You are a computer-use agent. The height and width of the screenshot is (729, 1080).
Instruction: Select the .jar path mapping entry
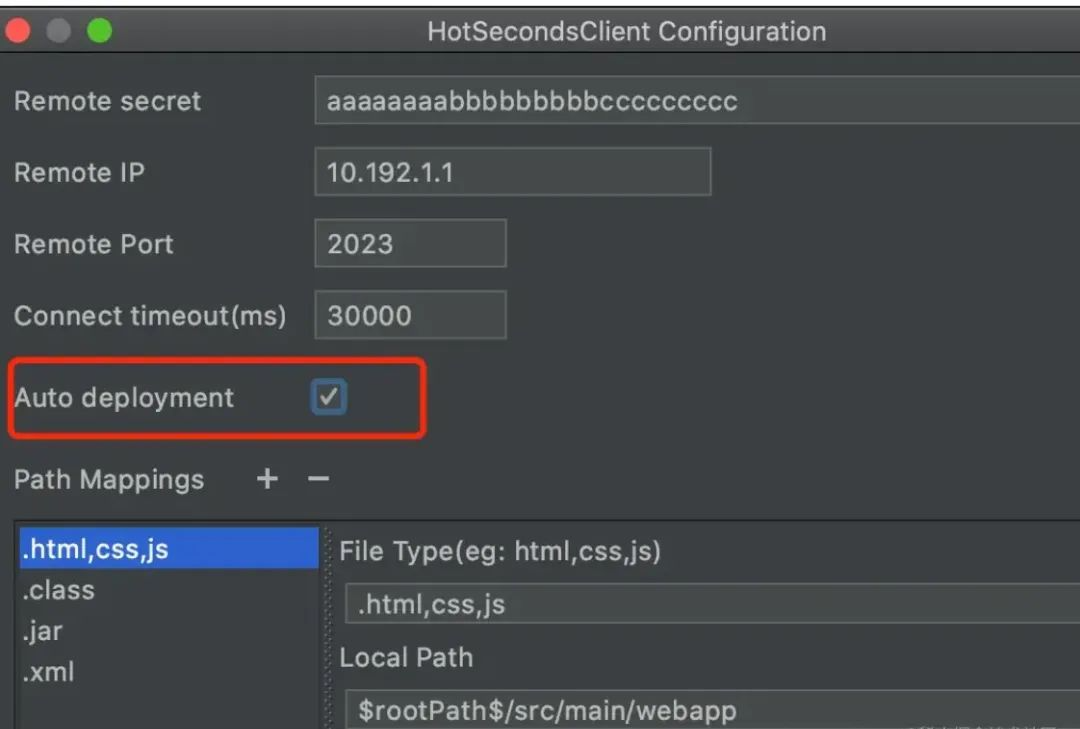(169, 630)
